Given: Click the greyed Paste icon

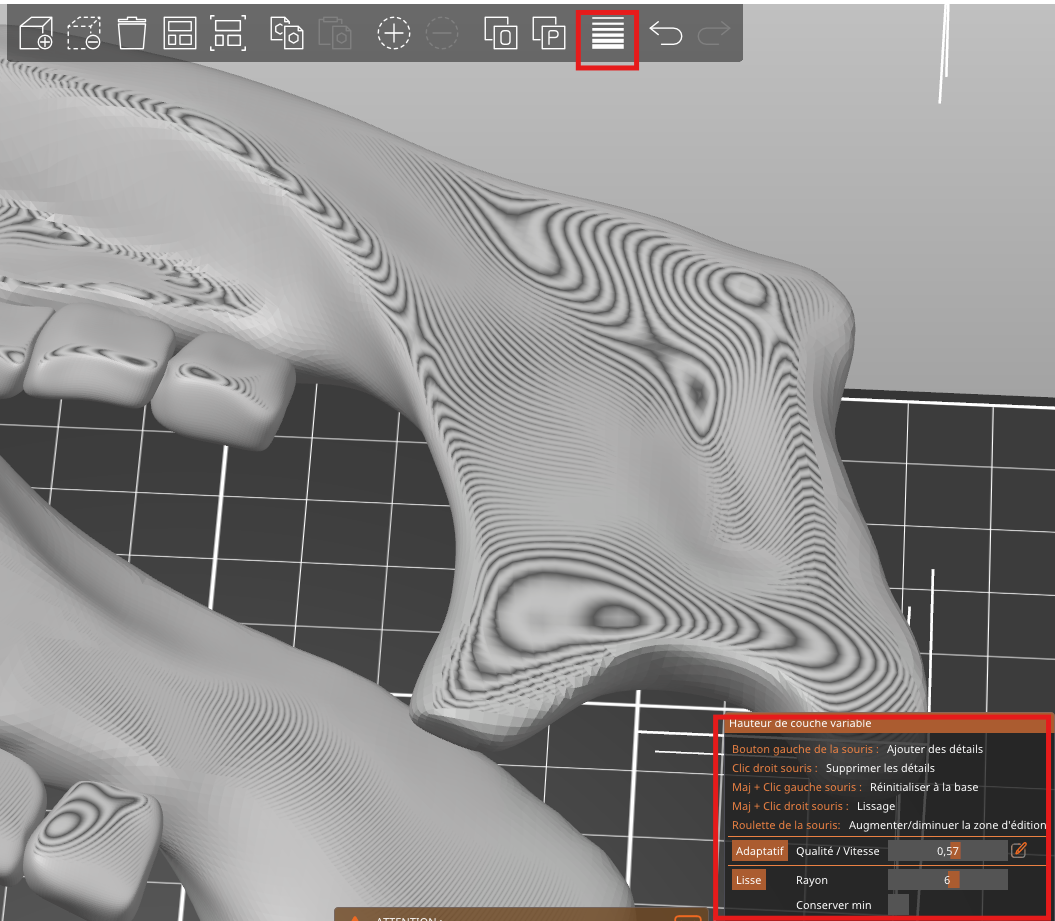Looking at the screenshot, I should 334,33.
